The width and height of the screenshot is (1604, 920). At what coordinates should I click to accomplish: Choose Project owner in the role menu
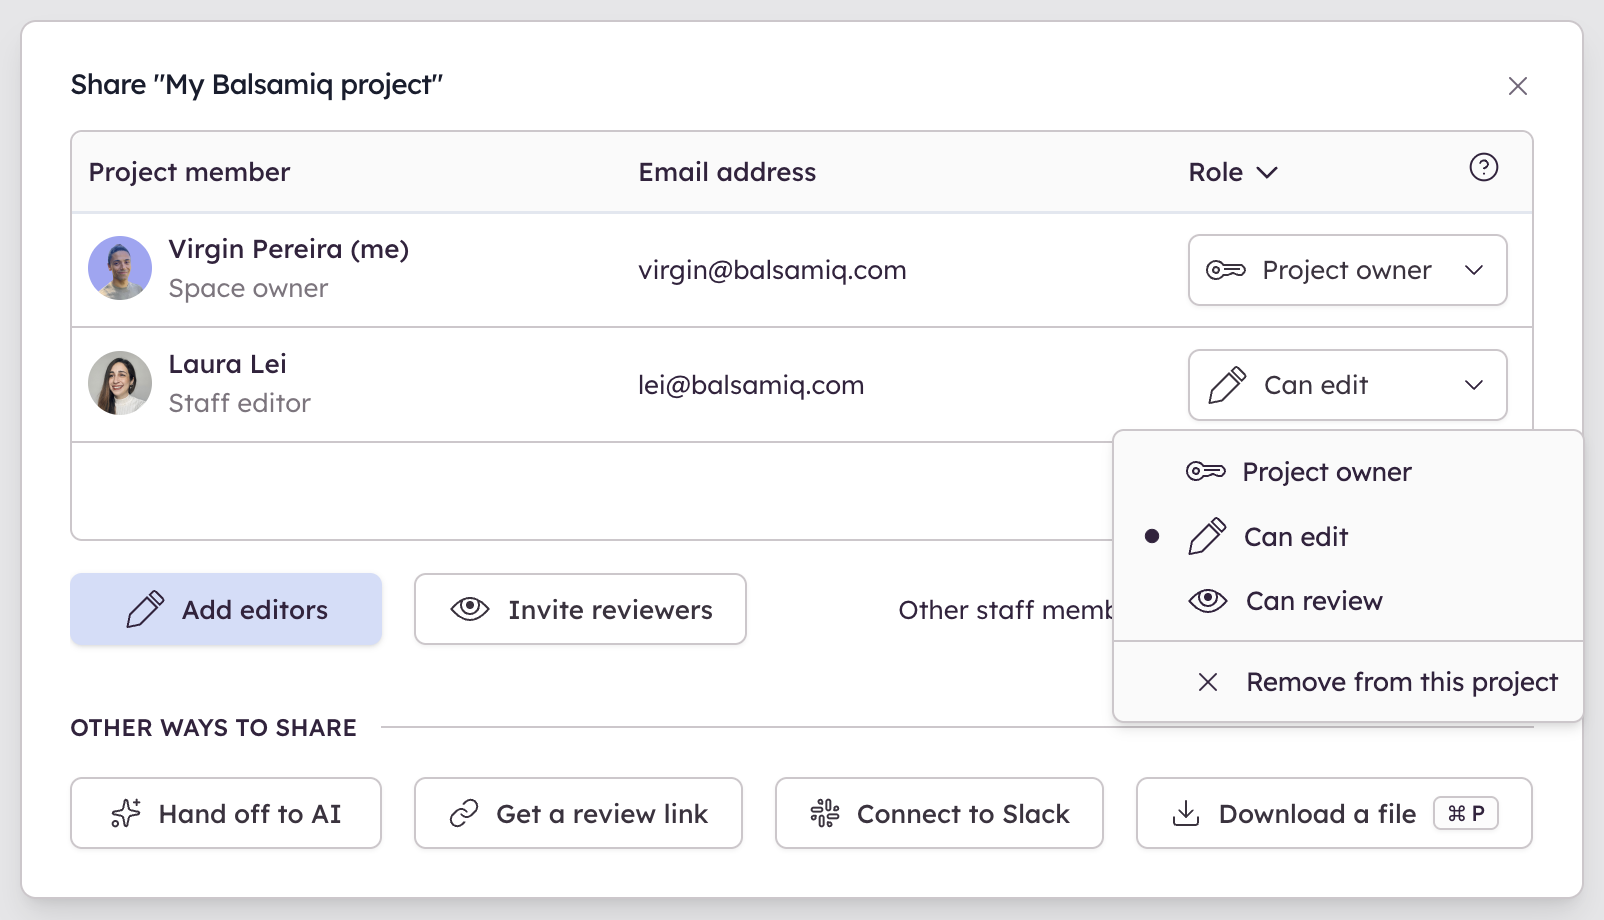tap(1347, 472)
